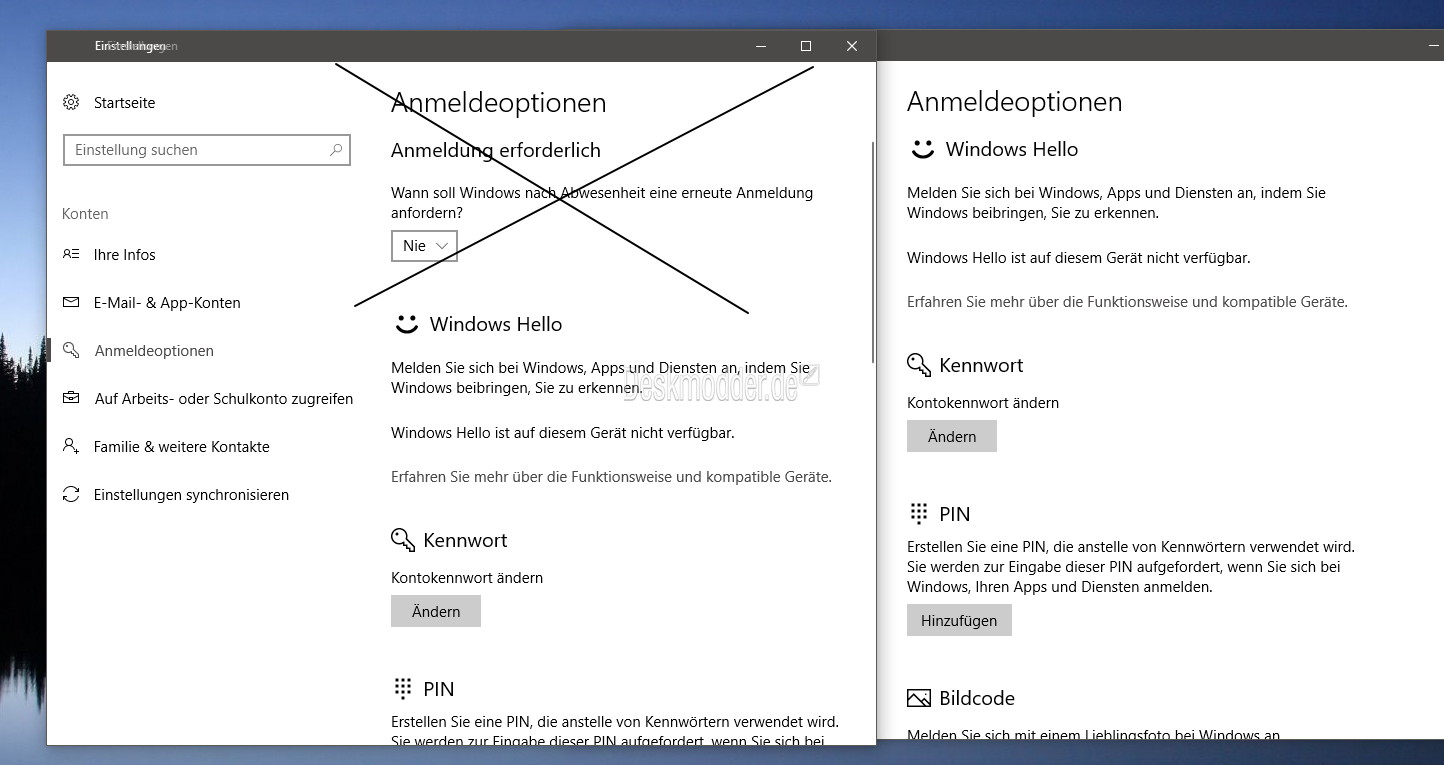Minimize the front Einstellungen window
Image resolution: width=1444 pixels, height=765 pixels.
tap(760, 46)
